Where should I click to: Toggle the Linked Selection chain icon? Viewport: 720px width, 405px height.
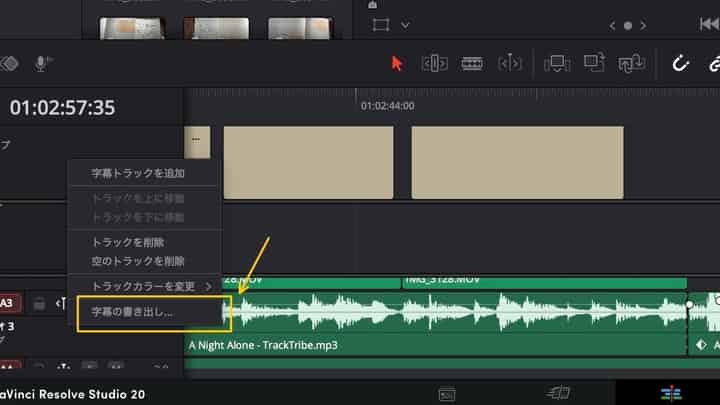click(714, 63)
